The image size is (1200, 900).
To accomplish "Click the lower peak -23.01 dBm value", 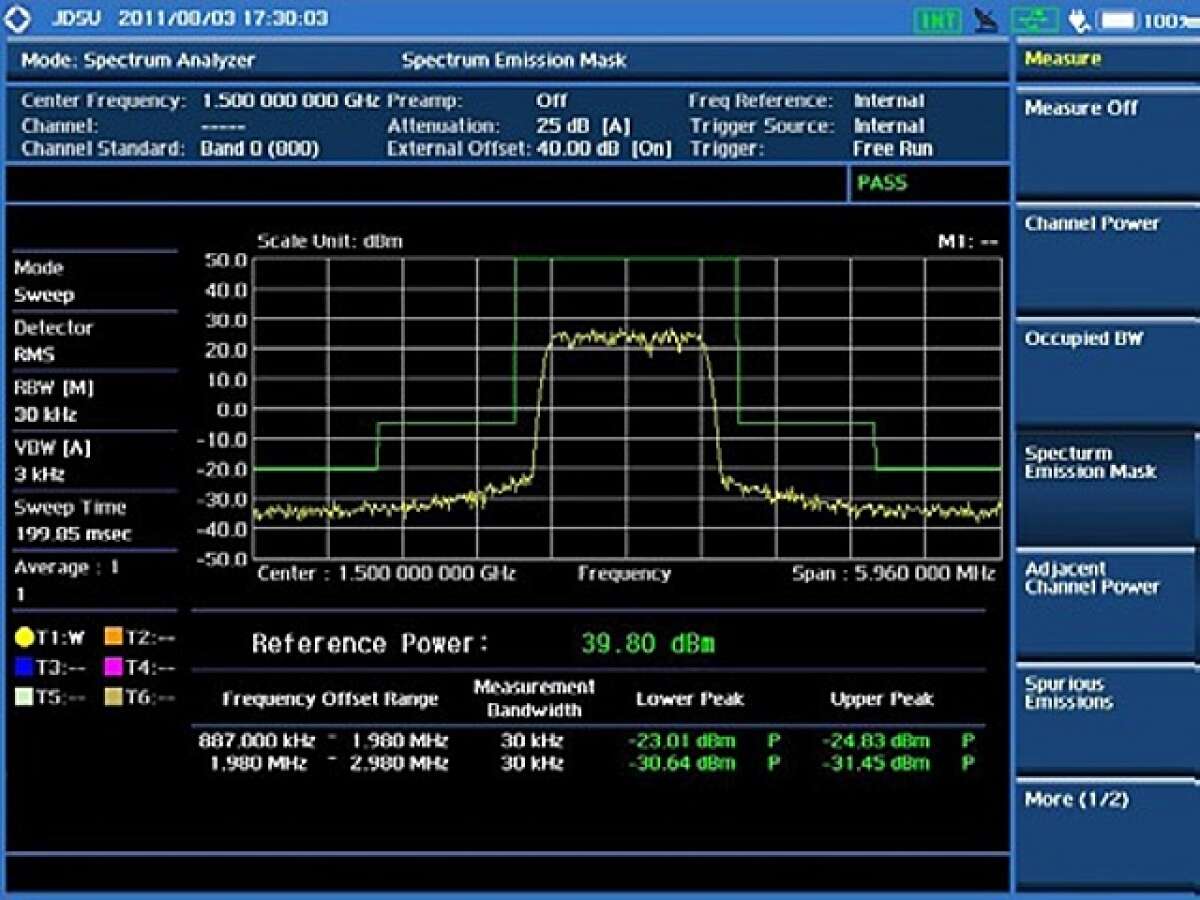I will (682, 741).
